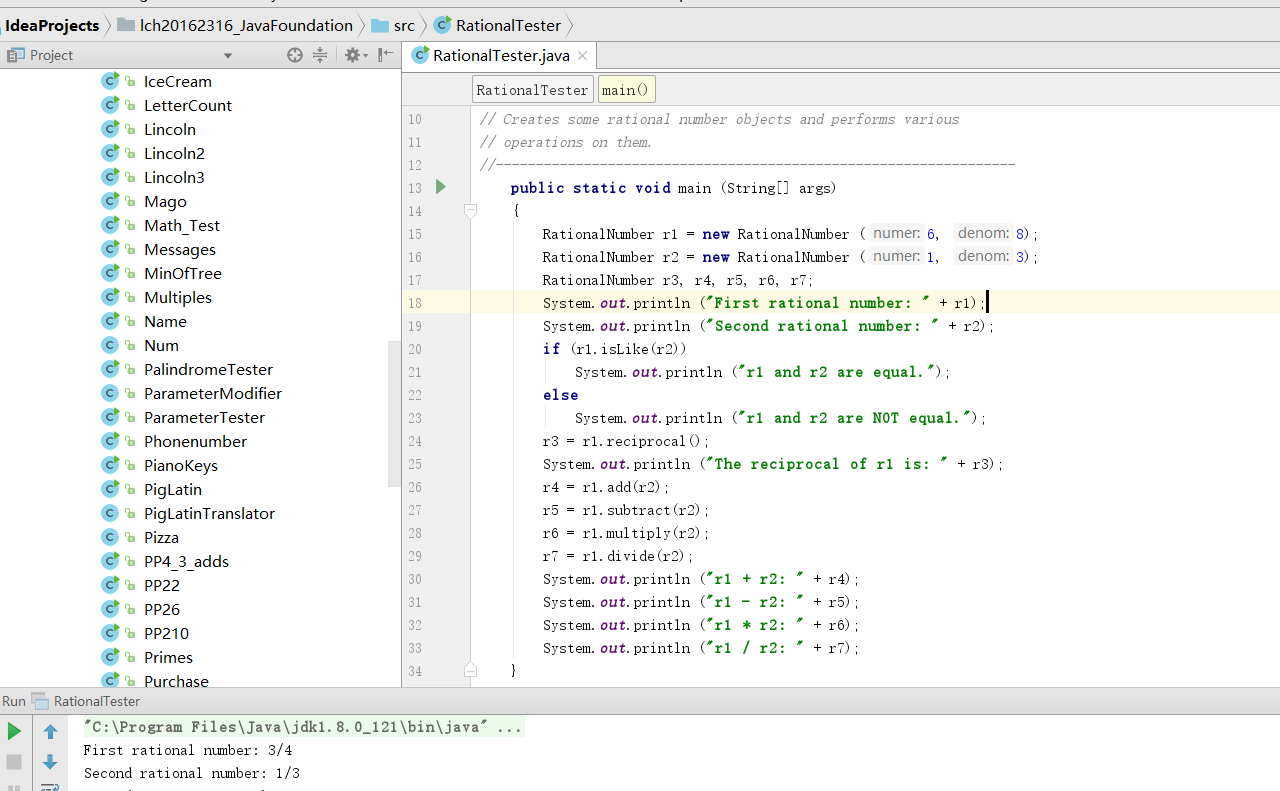This screenshot has width=1280, height=791.
Task: Click RationalTester in the navigation bar
Action: [508, 25]
